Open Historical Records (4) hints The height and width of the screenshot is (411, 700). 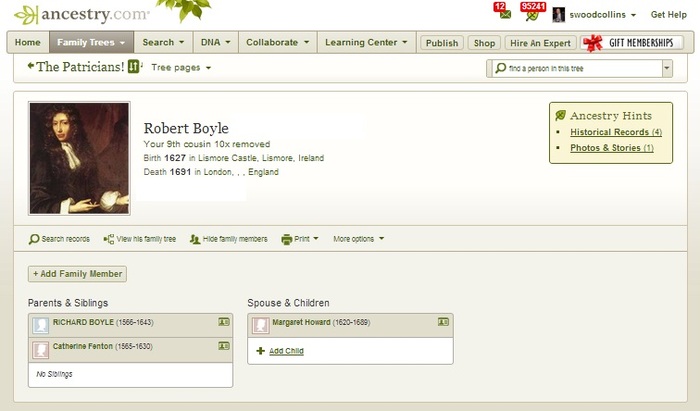point(616,132)
